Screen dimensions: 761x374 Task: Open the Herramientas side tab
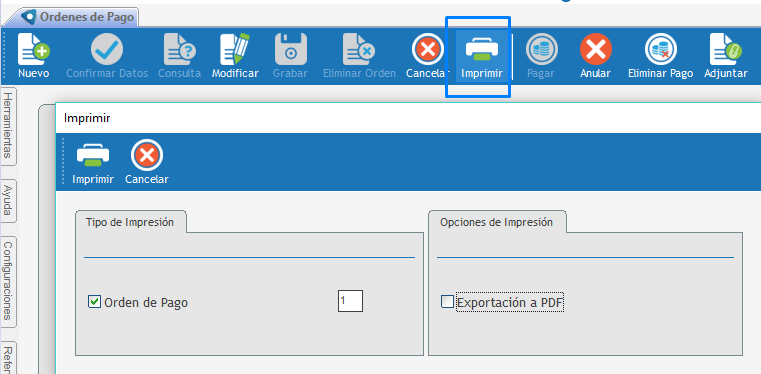[8, 126]
